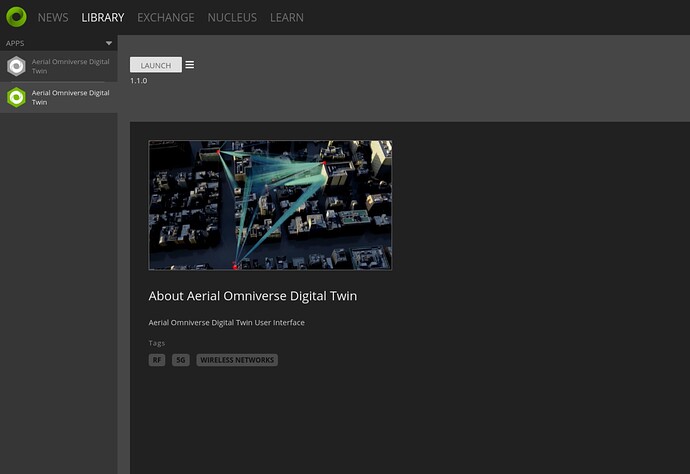Open the NEWS tab
Screen dimensions: 690x474
(x=53, y=18)
